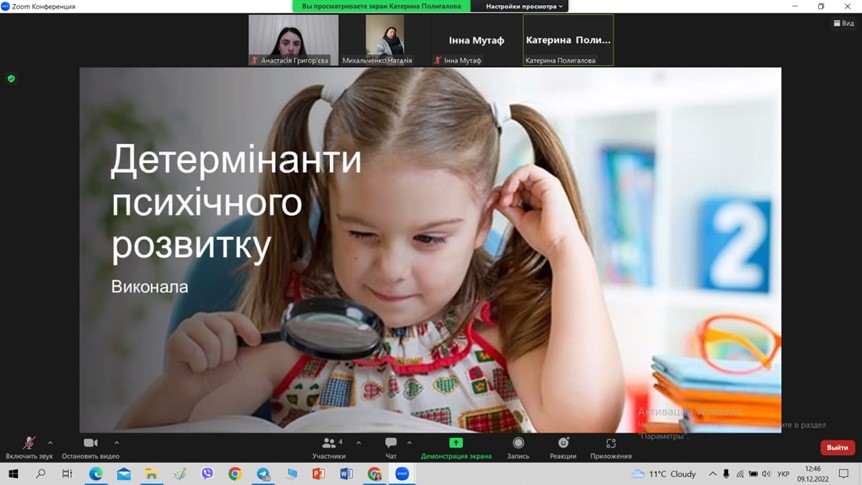Image resolution: width=862 pixels, height=485 pixels.
Task: Select Анастасія Григор'єва's video thumbnail
Action: 293,40
